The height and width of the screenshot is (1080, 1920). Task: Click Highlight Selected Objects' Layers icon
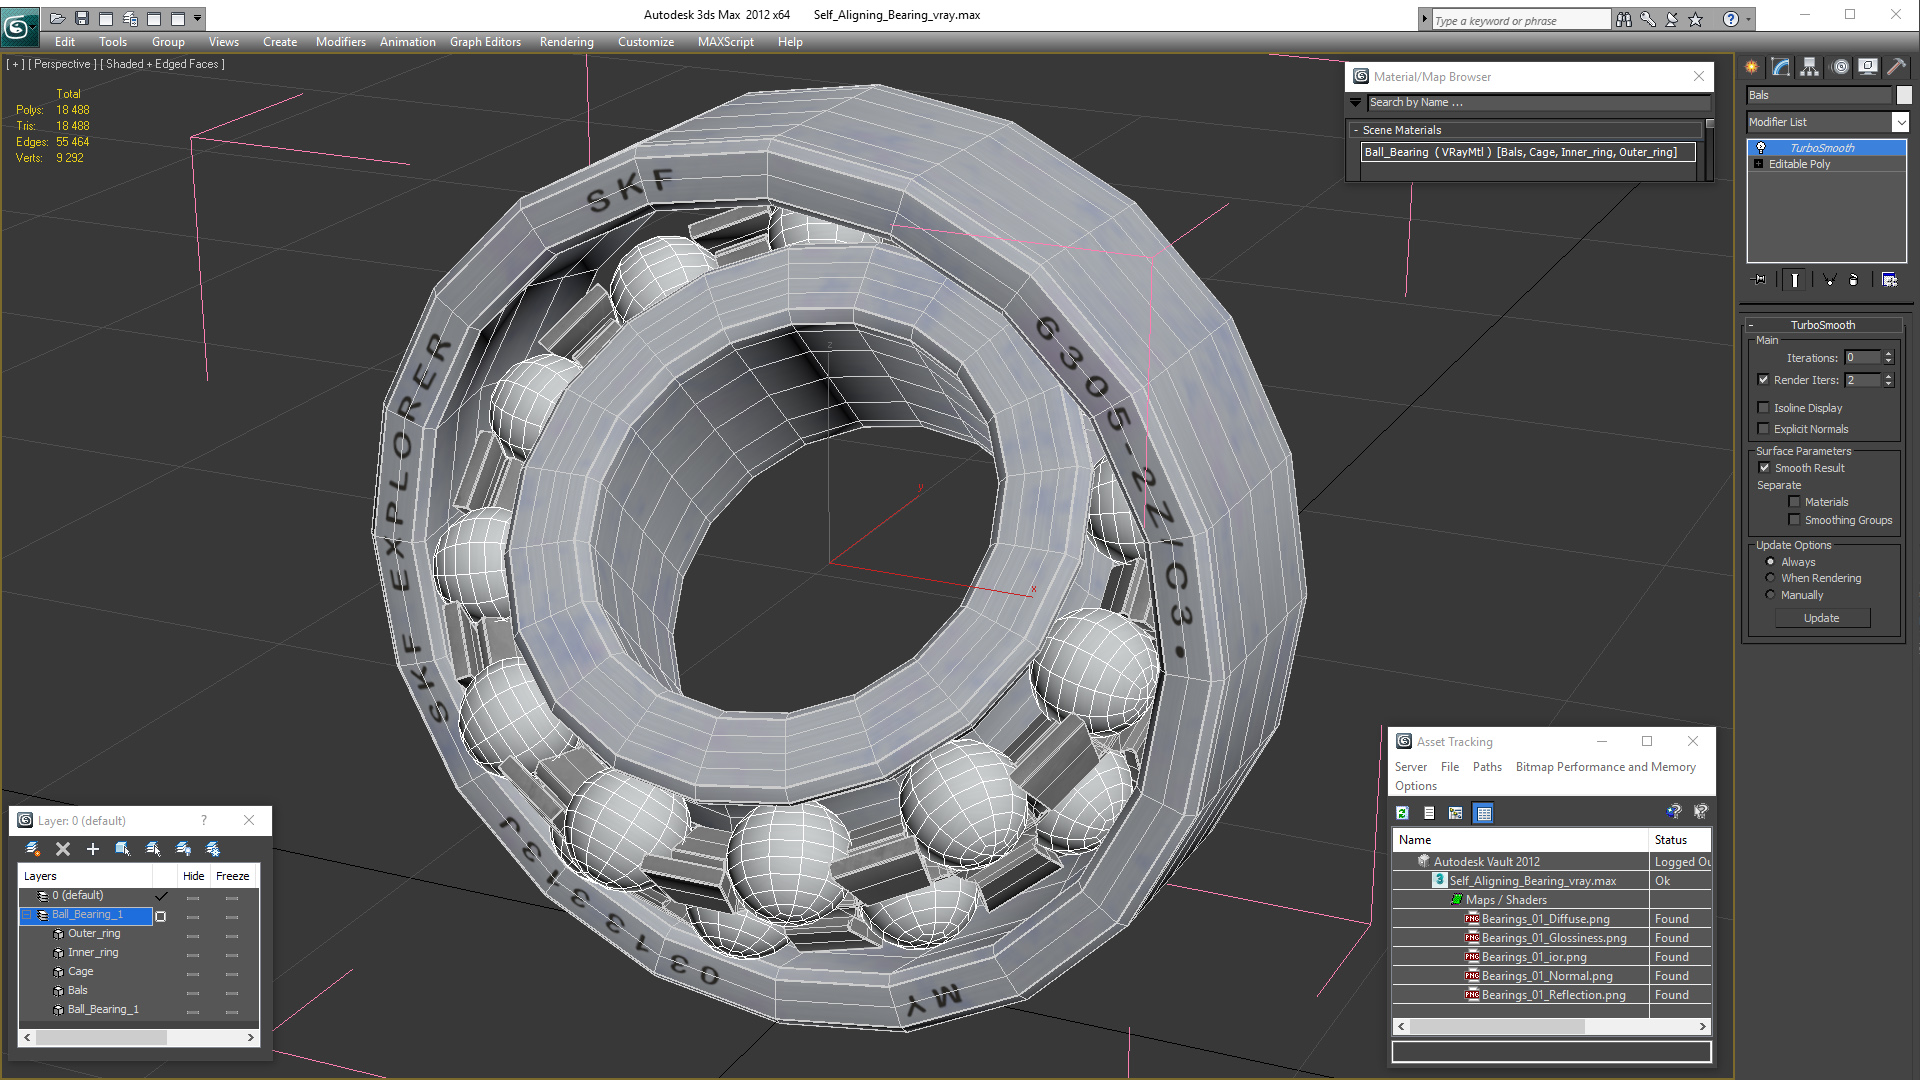click(x=153, y=849)
